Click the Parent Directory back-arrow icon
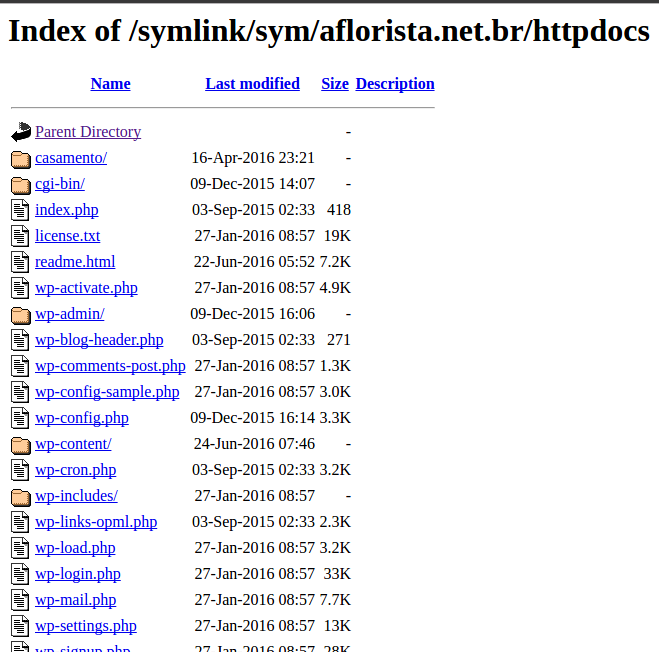Image resolution: width=659 pixels, height=652 pixels. (21, 132)
